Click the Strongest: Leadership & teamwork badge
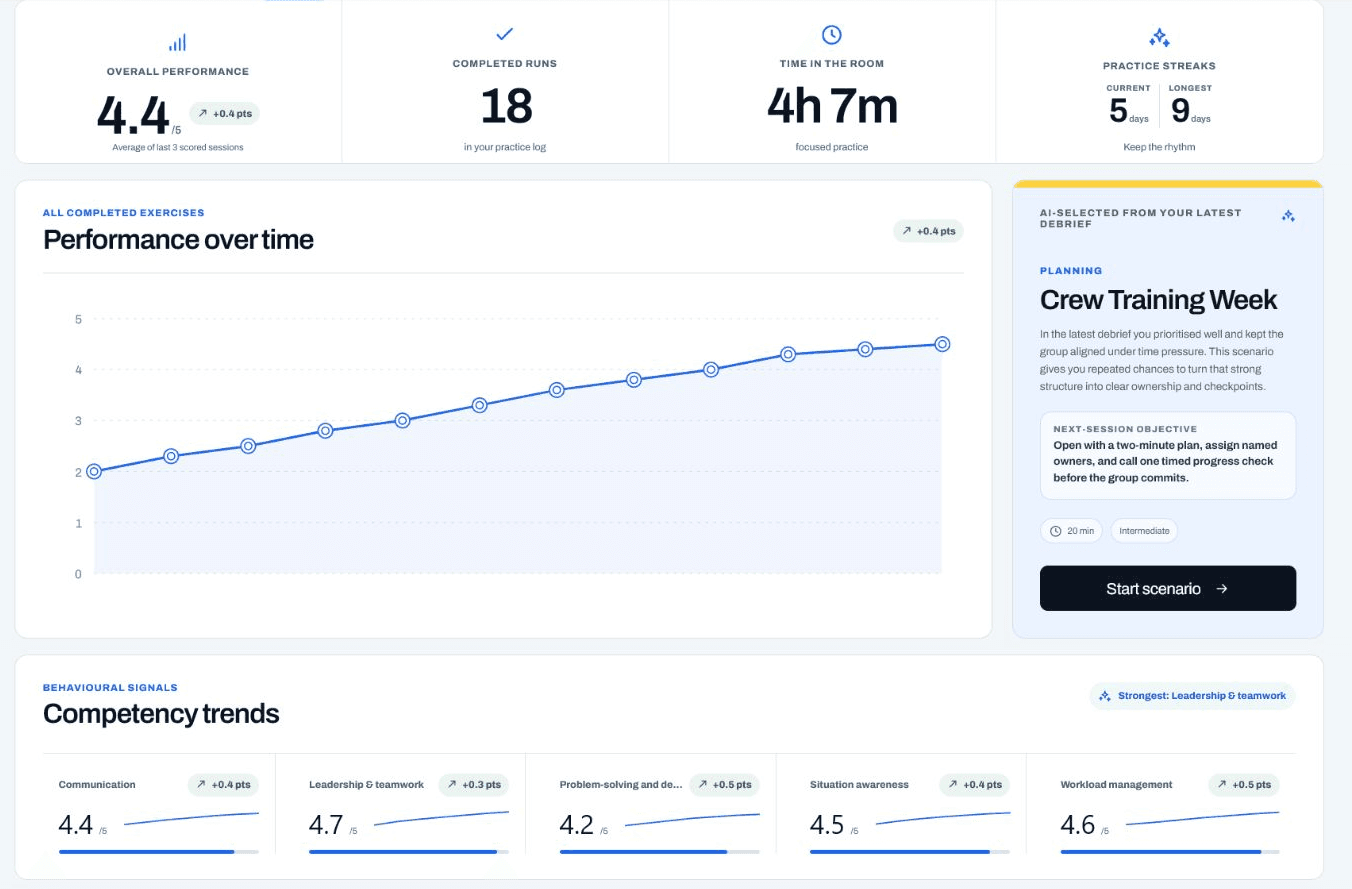Screen dimensions: 1352x889 [1192, 696]
